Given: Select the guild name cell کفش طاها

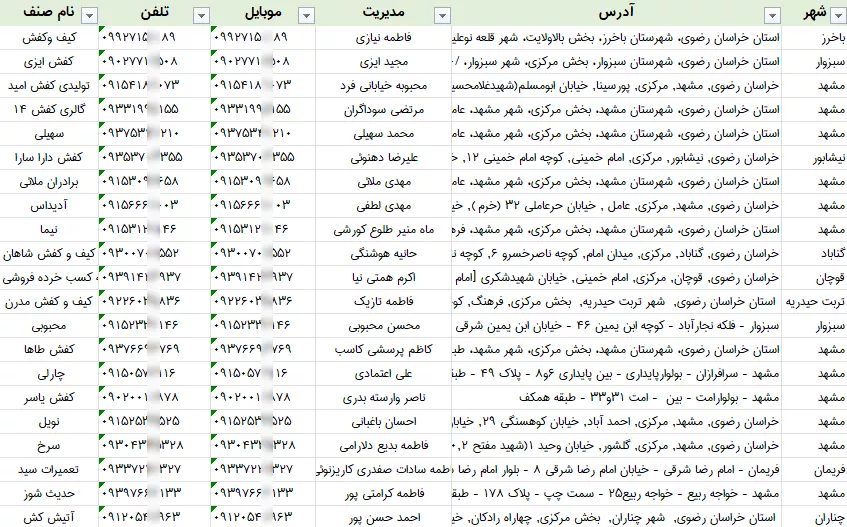Looking at the screenshot, I should (x=49, y=349).
